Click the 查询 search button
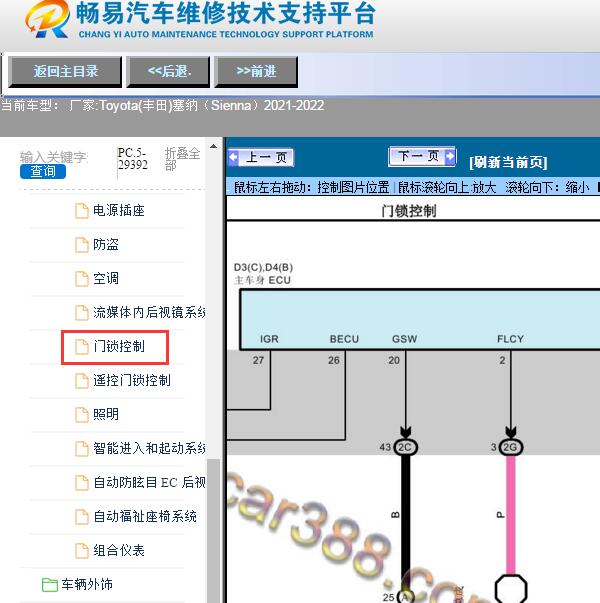 pyautogui.click(x=43, y=171)
